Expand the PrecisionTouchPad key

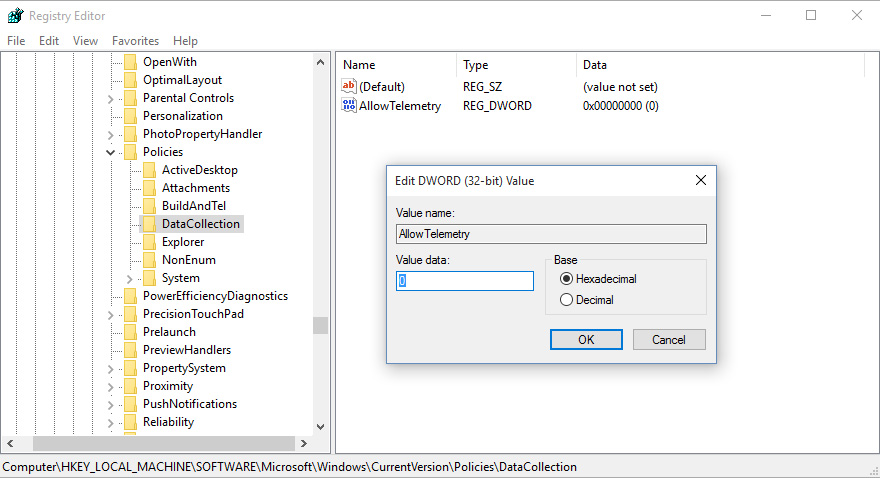[x=111, y=315]
